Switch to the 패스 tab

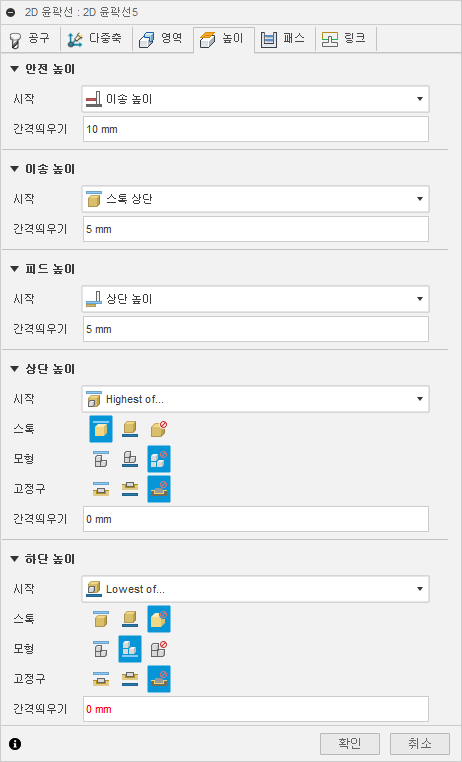(285, 39)
